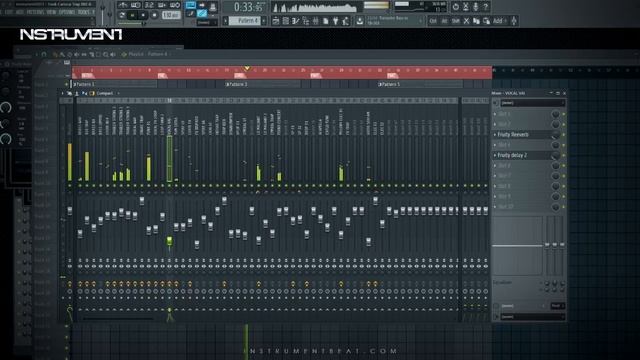The image size is (640, 360).
Task: Toggle the countdown 3.2 icon
Action: coord(149,5)
